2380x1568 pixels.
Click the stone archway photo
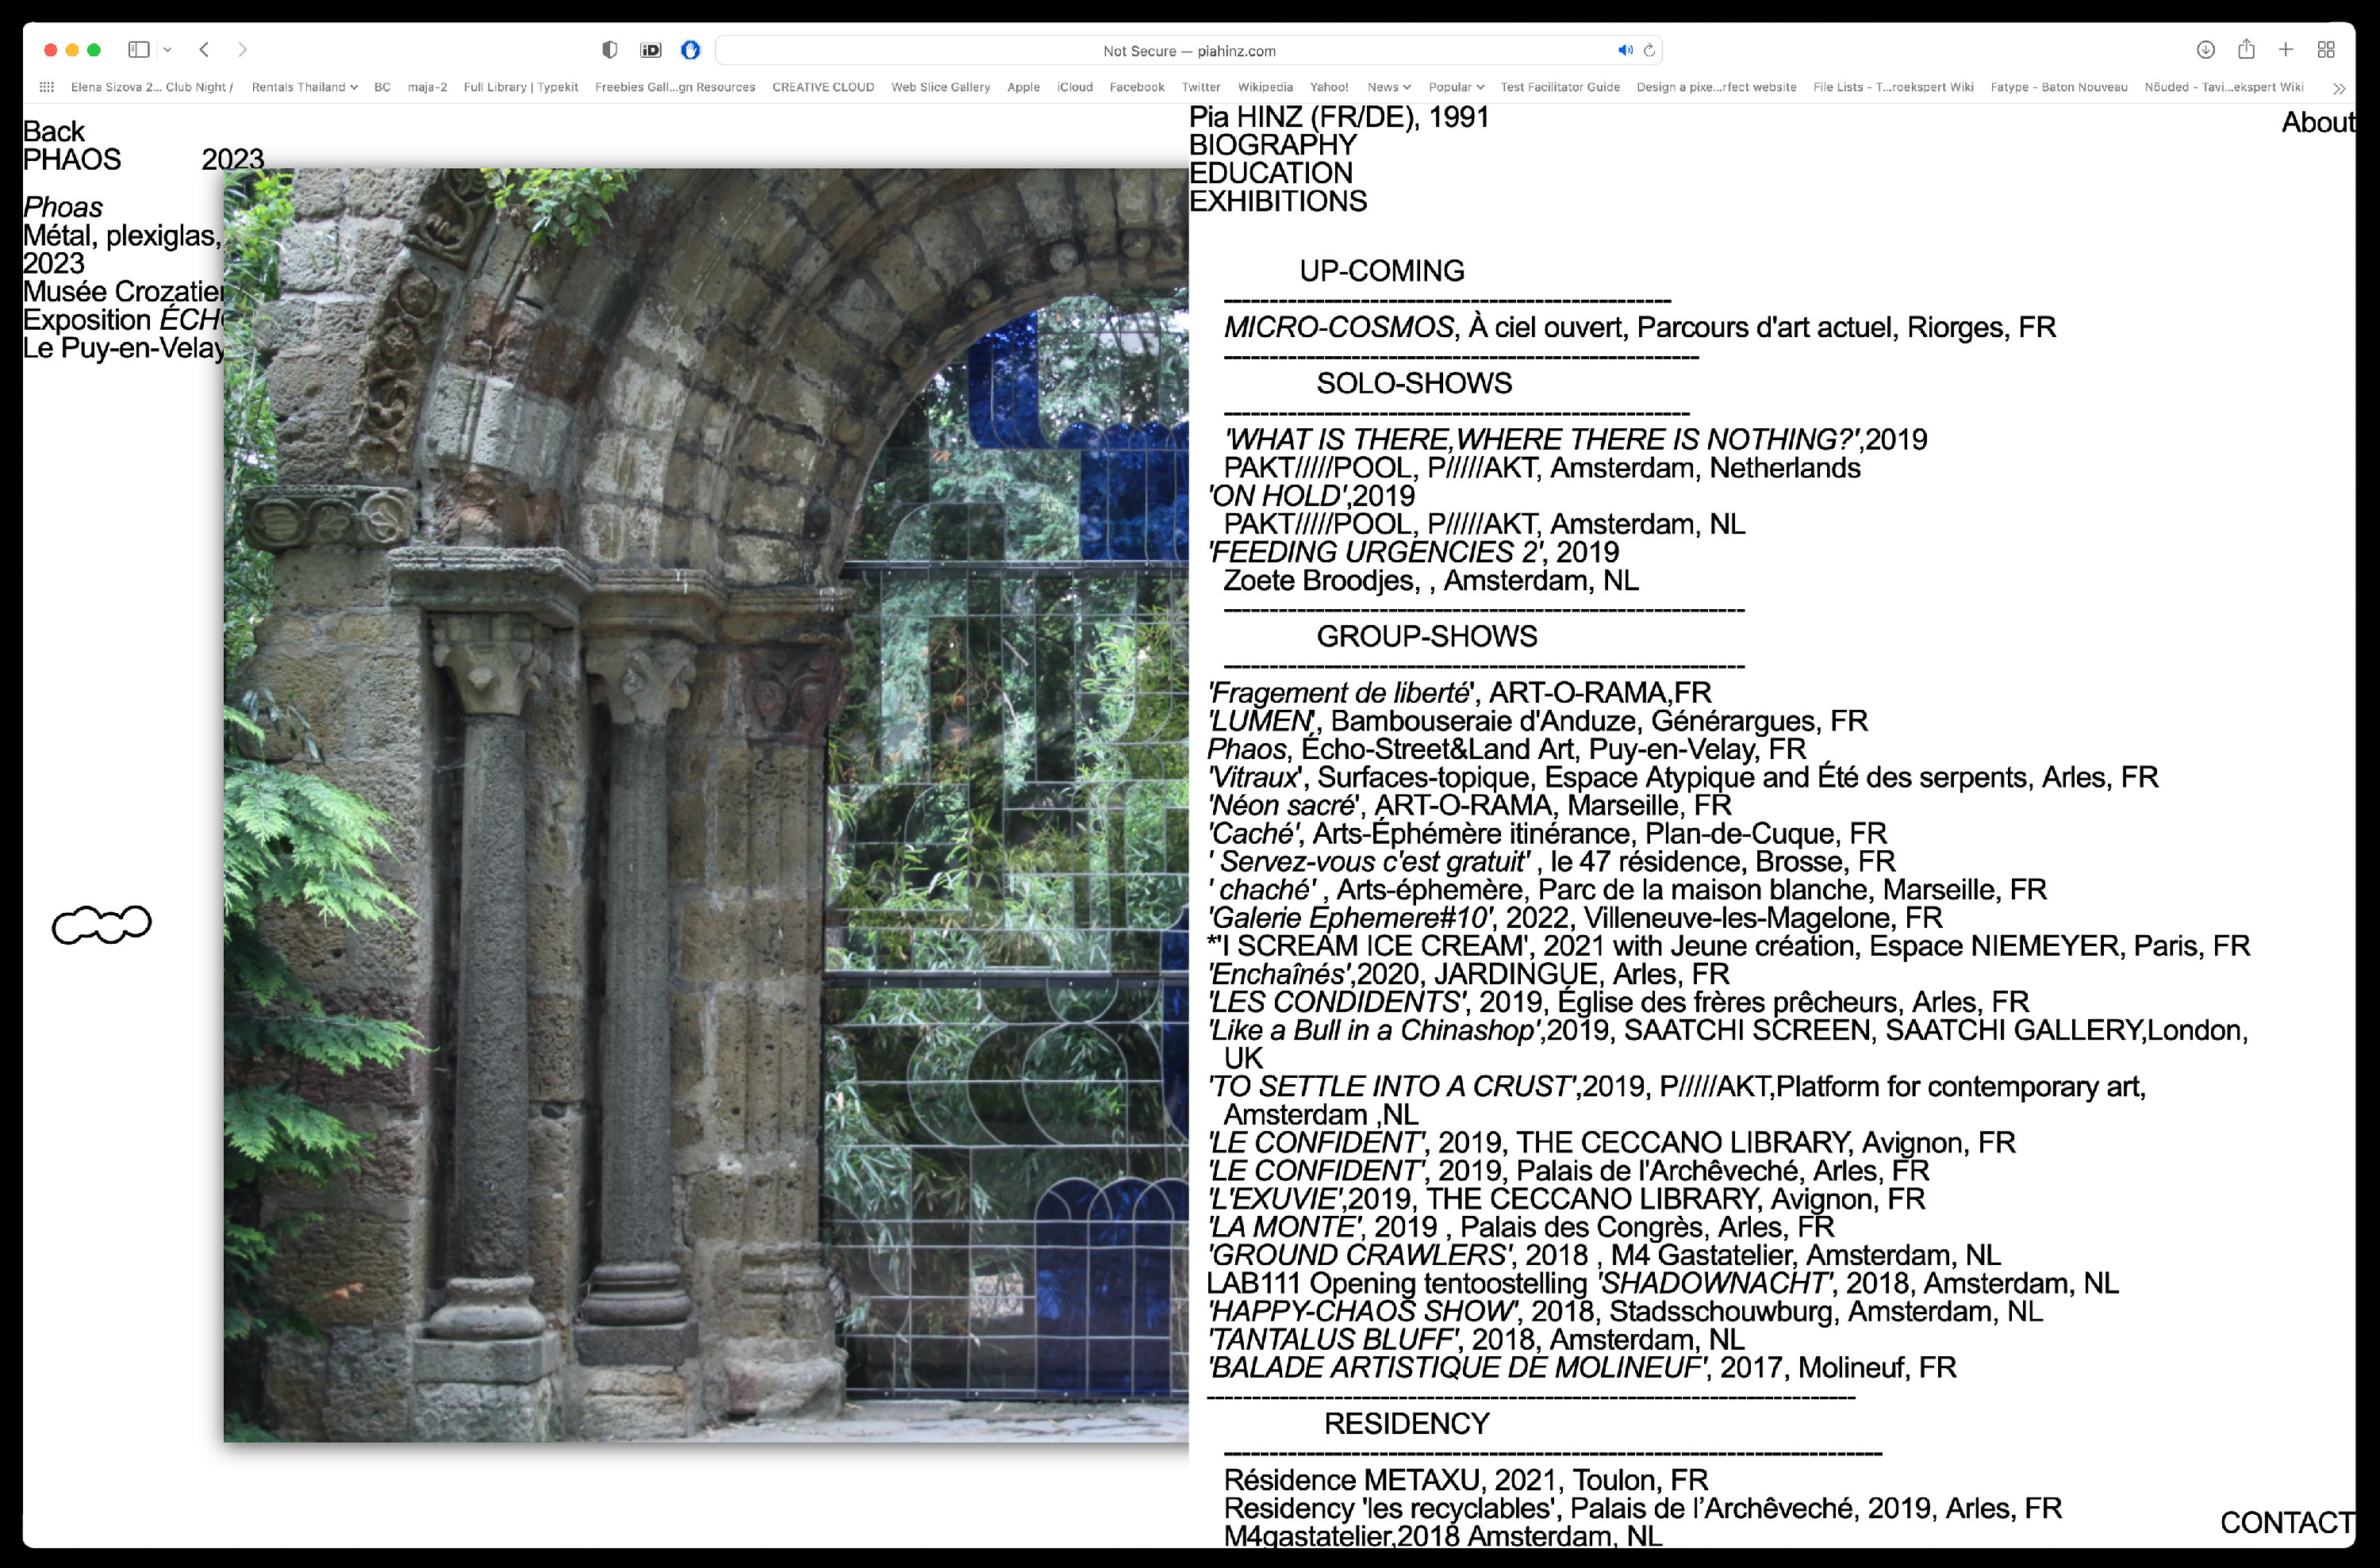(706, 805)
